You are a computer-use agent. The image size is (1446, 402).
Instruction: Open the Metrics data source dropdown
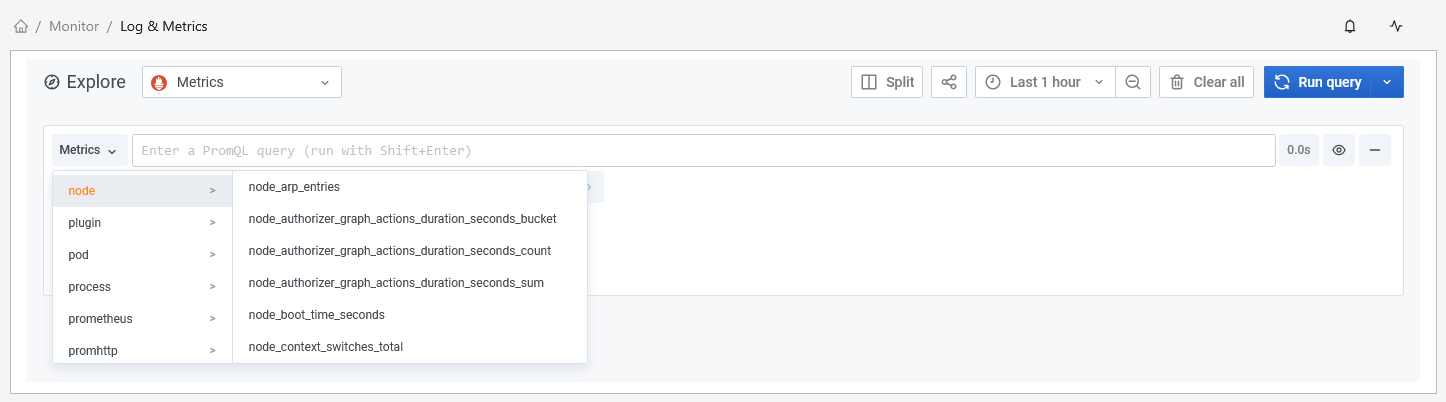(242, 82)
